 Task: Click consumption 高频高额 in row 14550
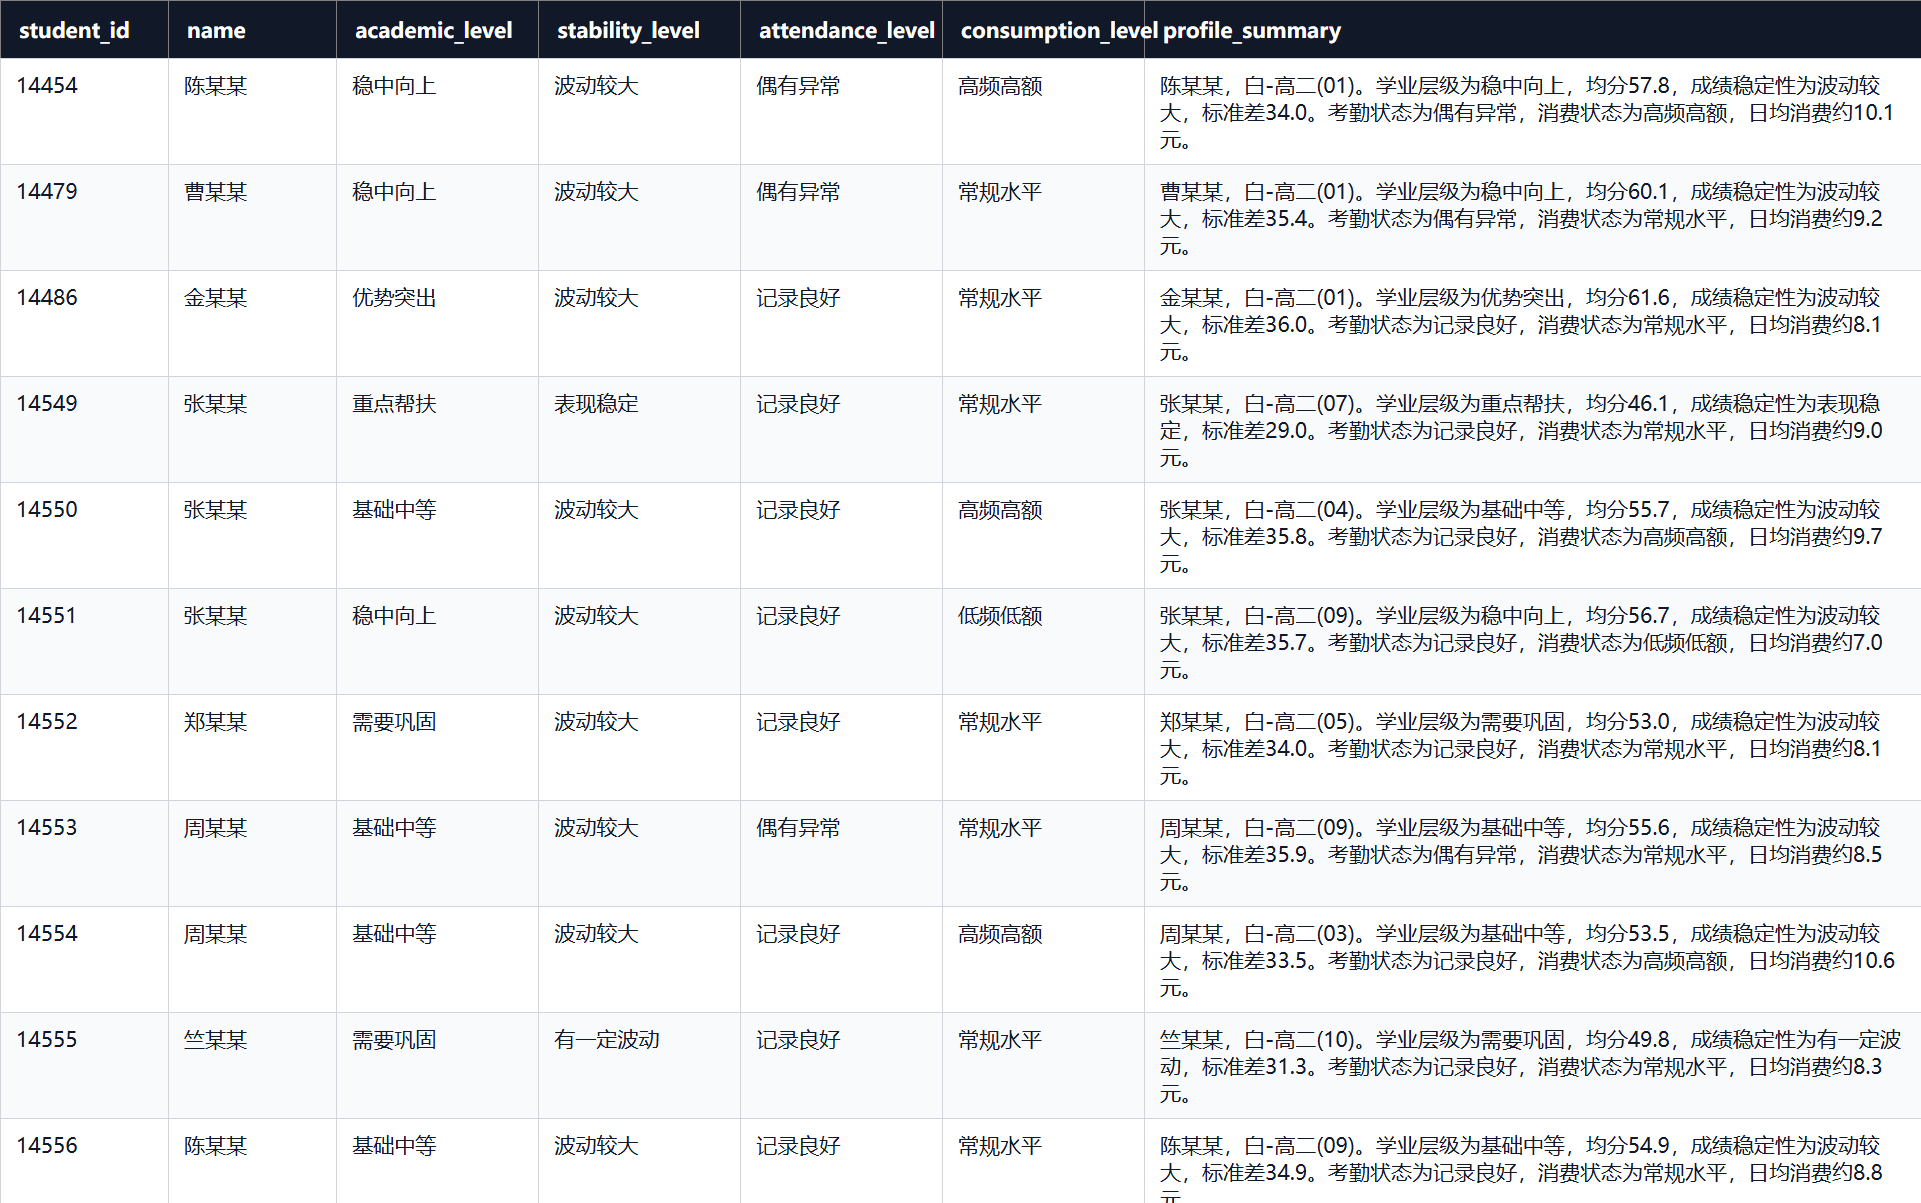(x=1000, y=510)
